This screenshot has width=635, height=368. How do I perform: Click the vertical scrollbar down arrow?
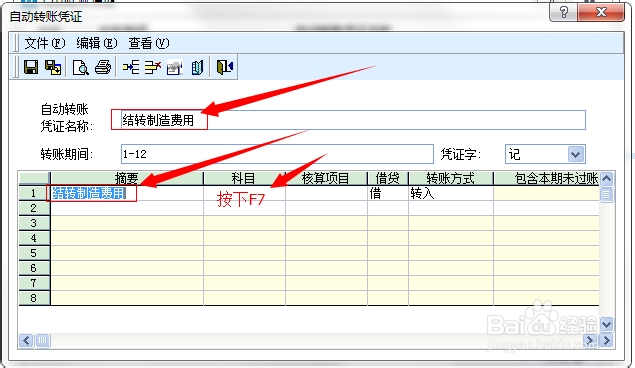[606, 324]
